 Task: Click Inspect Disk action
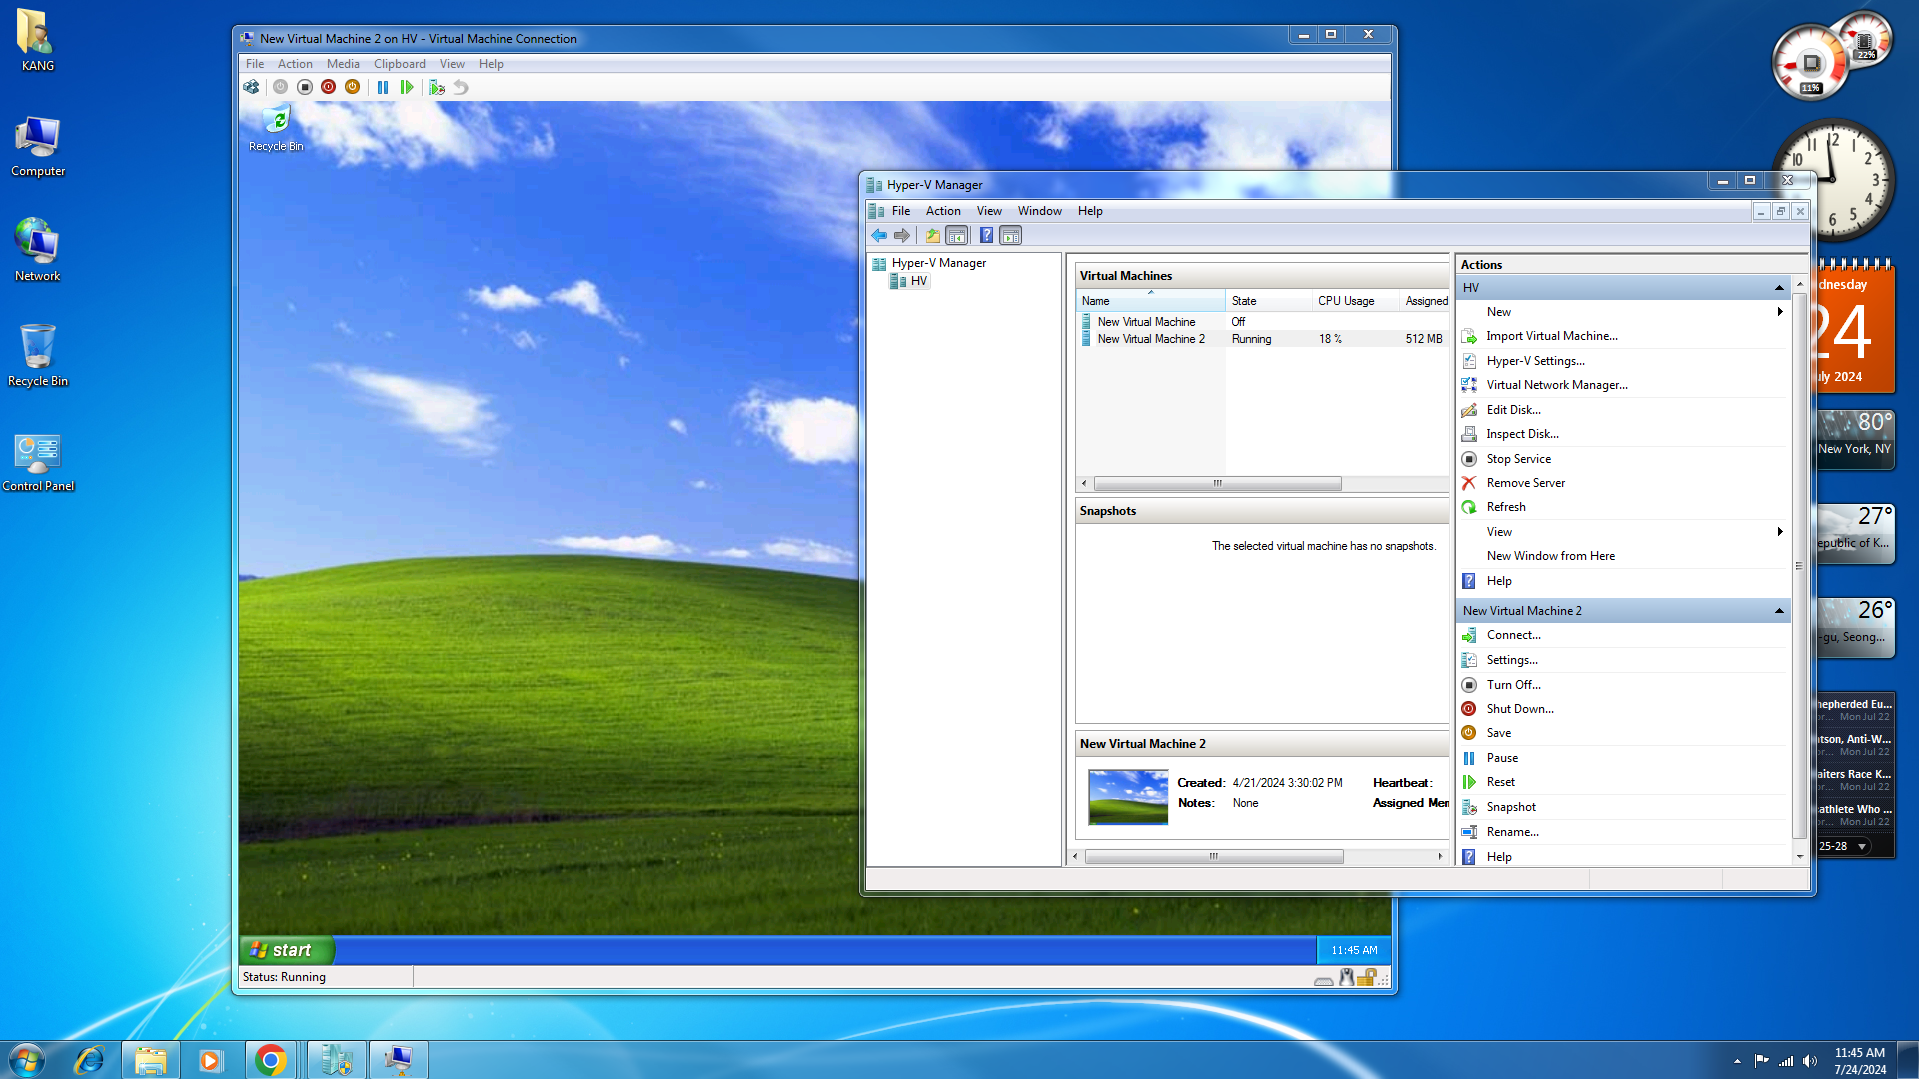tap(1522, 434)
